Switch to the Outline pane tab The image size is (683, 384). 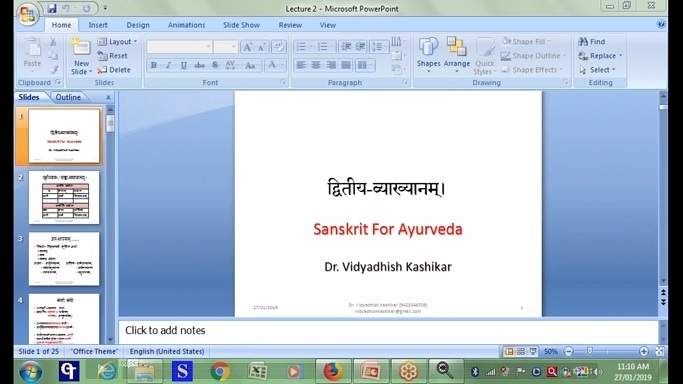(x=68, y=97)
